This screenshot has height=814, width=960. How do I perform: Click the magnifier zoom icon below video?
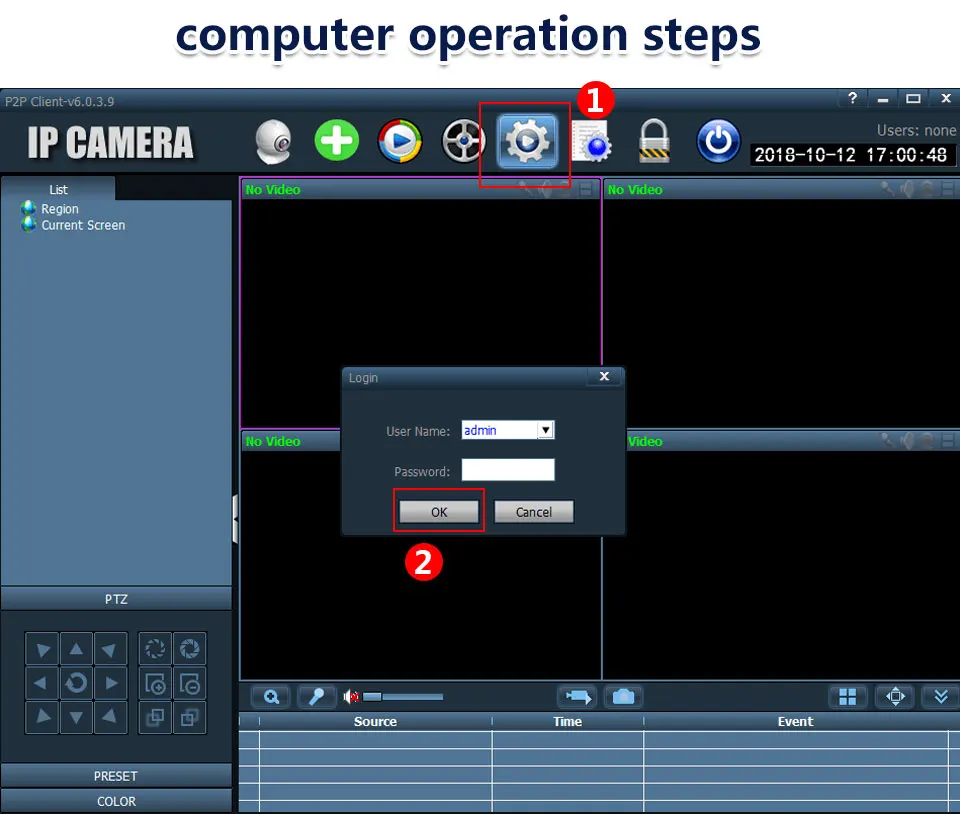[271, 696]
